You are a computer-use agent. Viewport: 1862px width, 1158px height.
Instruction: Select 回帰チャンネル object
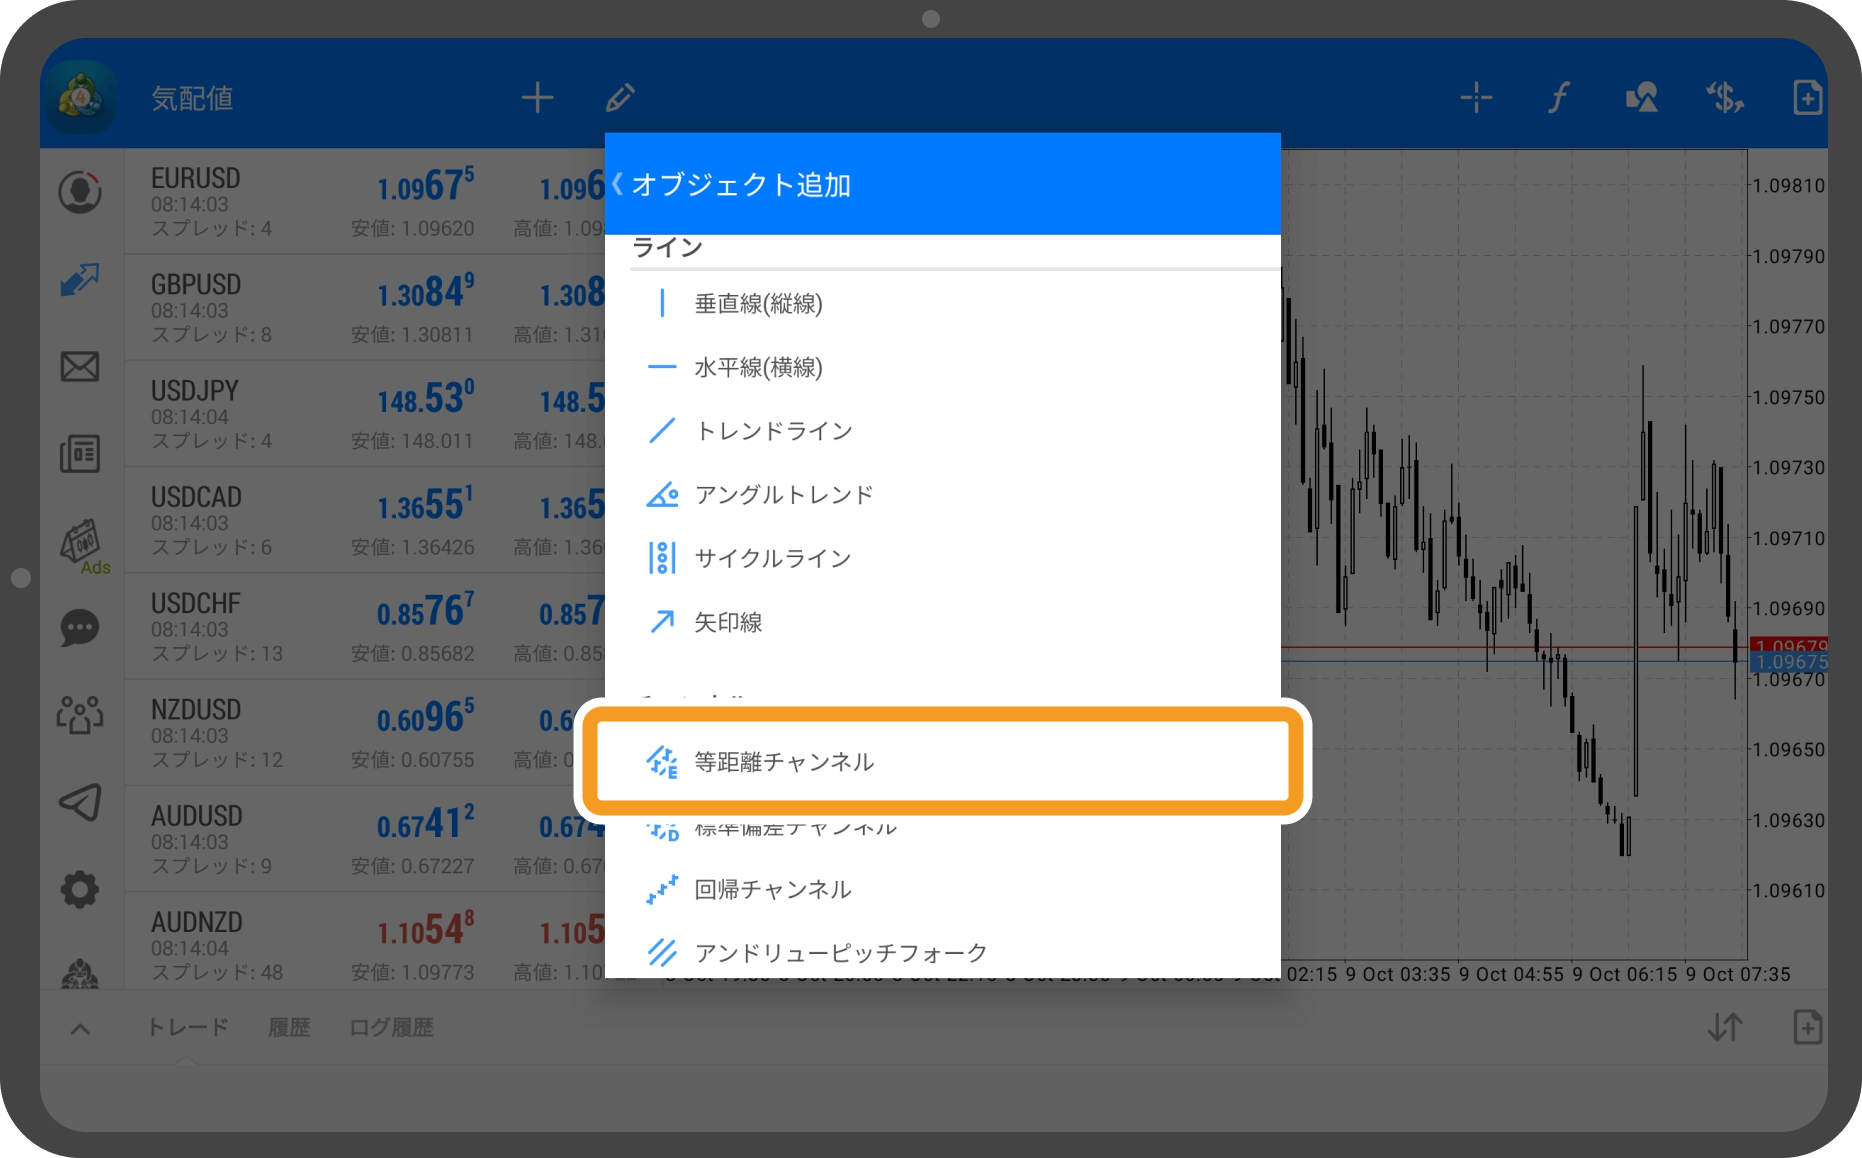(x=943, y=889)
